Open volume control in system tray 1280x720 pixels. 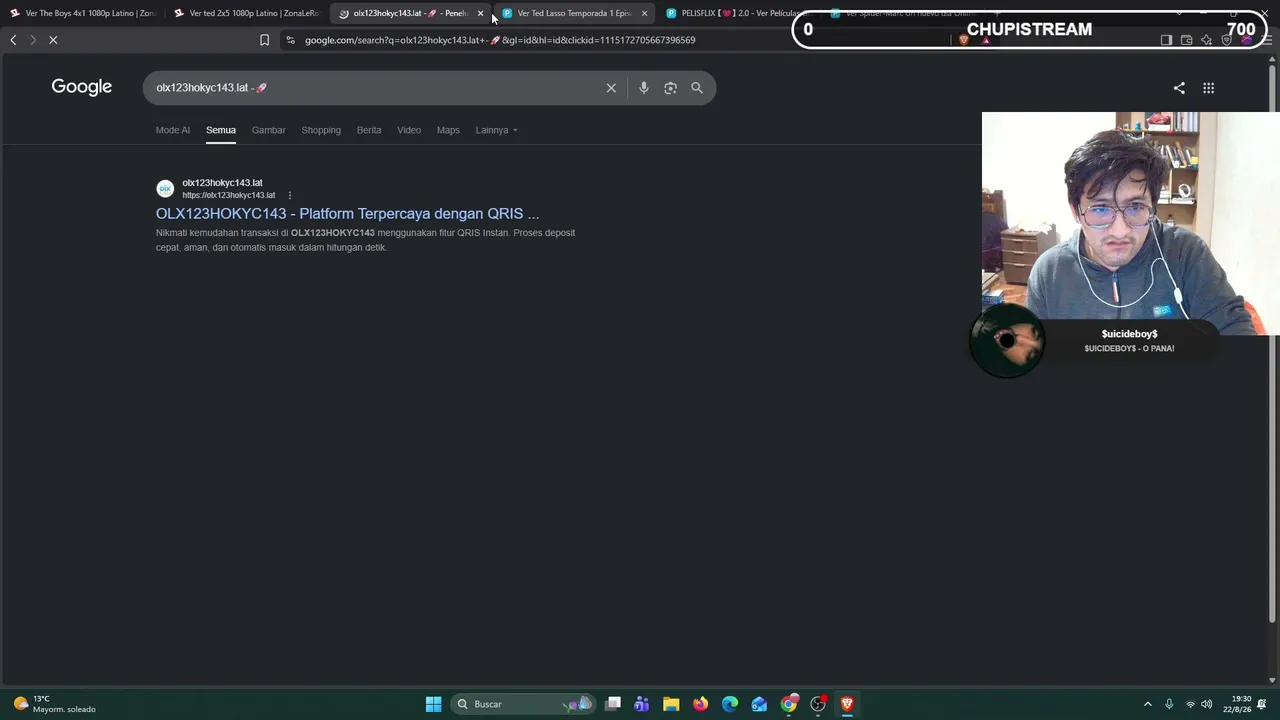1206,704
